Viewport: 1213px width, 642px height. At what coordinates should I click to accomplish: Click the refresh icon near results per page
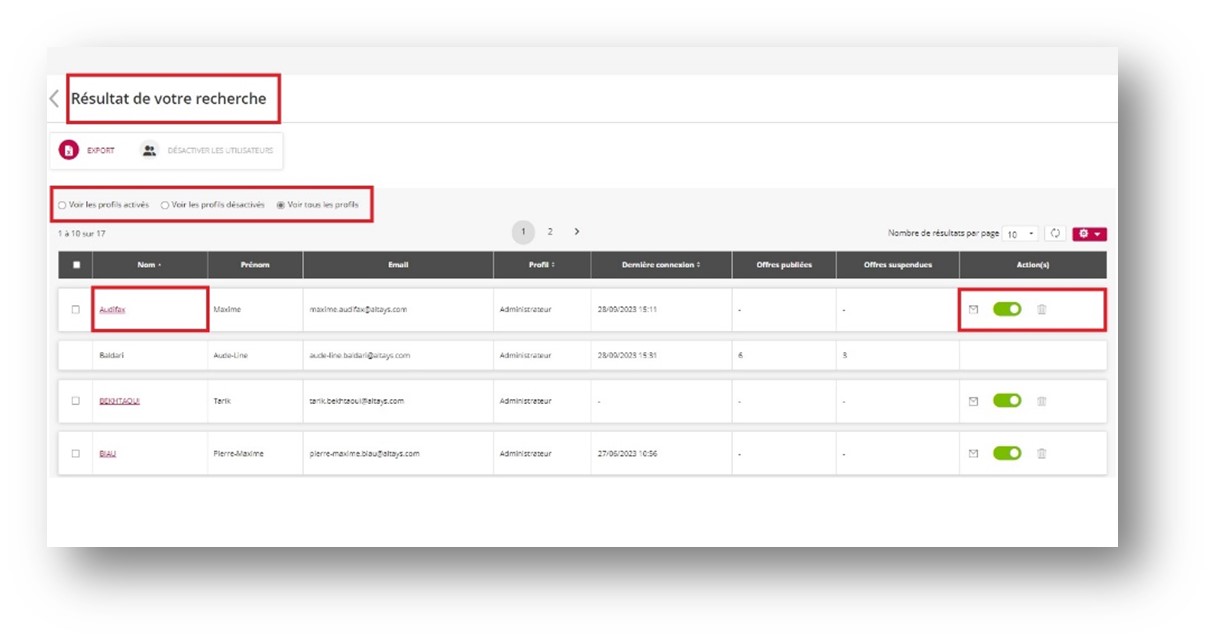pyautogui.click(x=1054, y=233)
